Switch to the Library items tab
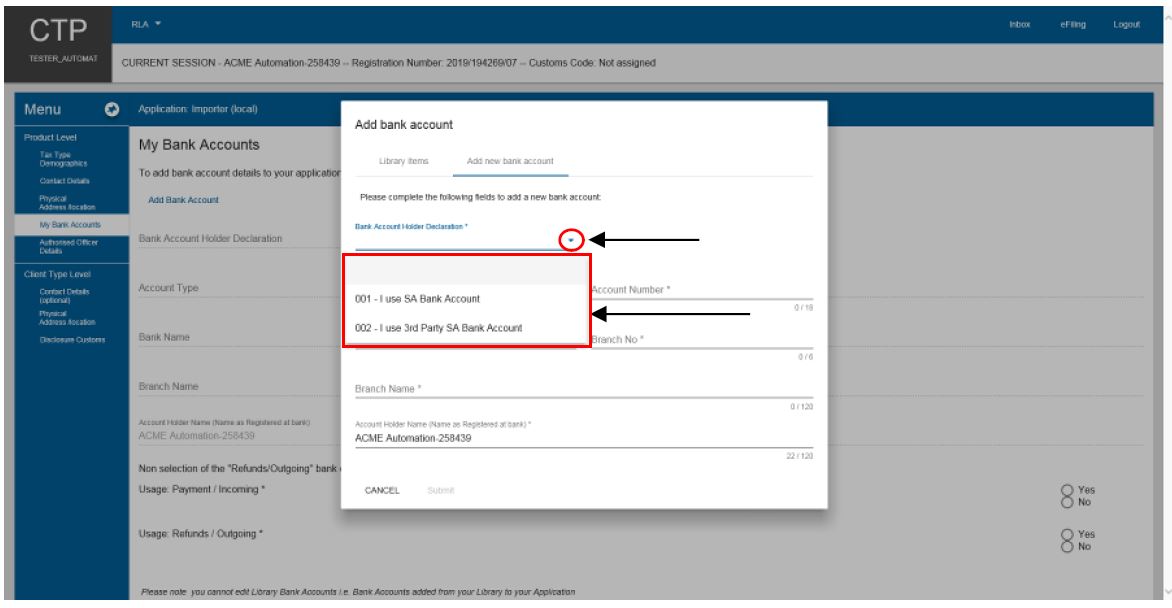Screen dimensions: 1172x608 click(x=404, y=161)
